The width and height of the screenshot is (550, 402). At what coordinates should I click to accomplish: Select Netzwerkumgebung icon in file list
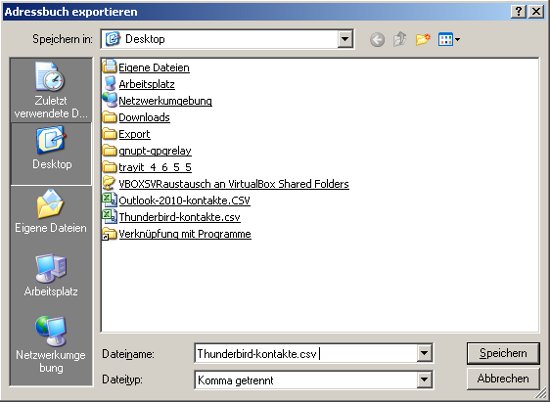tap(109, 100)
